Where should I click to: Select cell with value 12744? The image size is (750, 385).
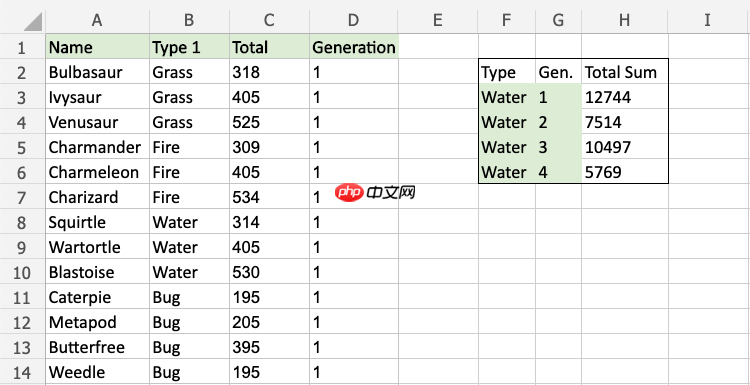[x=624, y=97]
